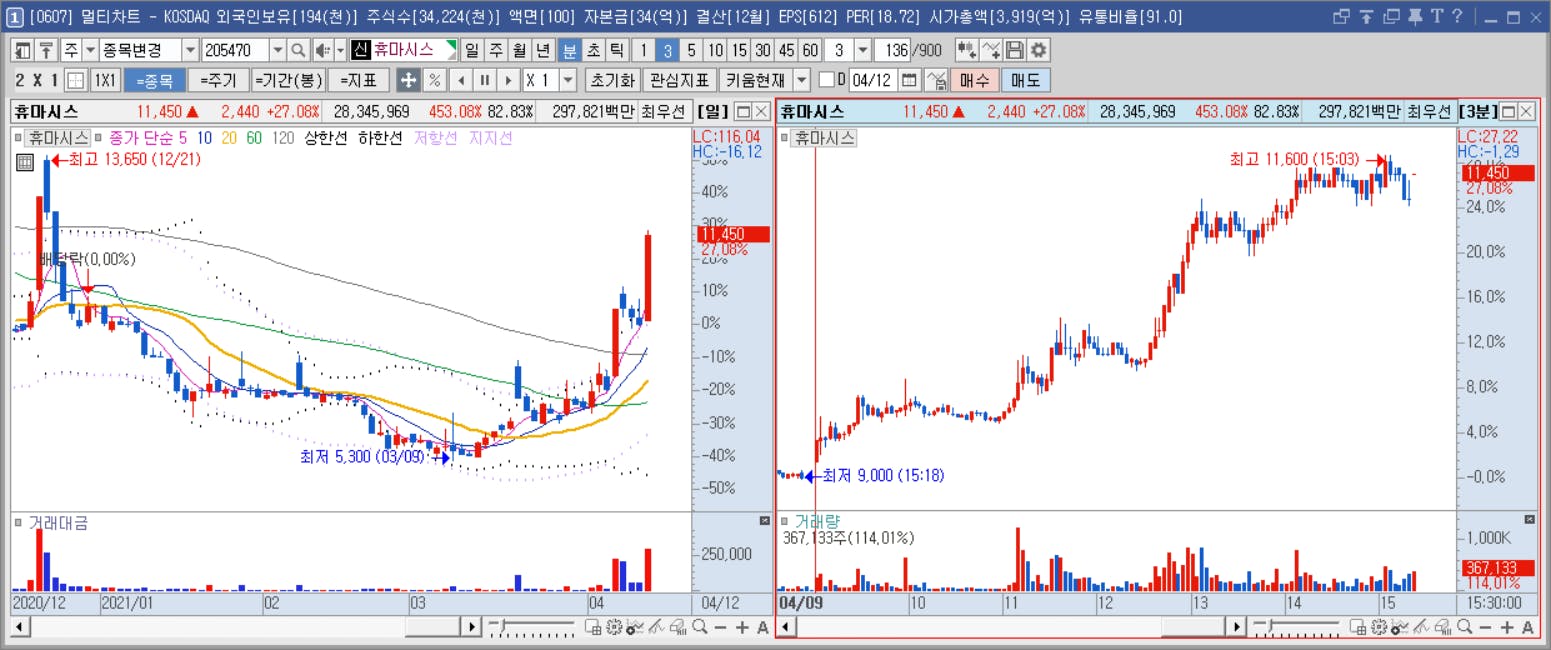Open the custom interval 3 dropdown

pos(863,50)
